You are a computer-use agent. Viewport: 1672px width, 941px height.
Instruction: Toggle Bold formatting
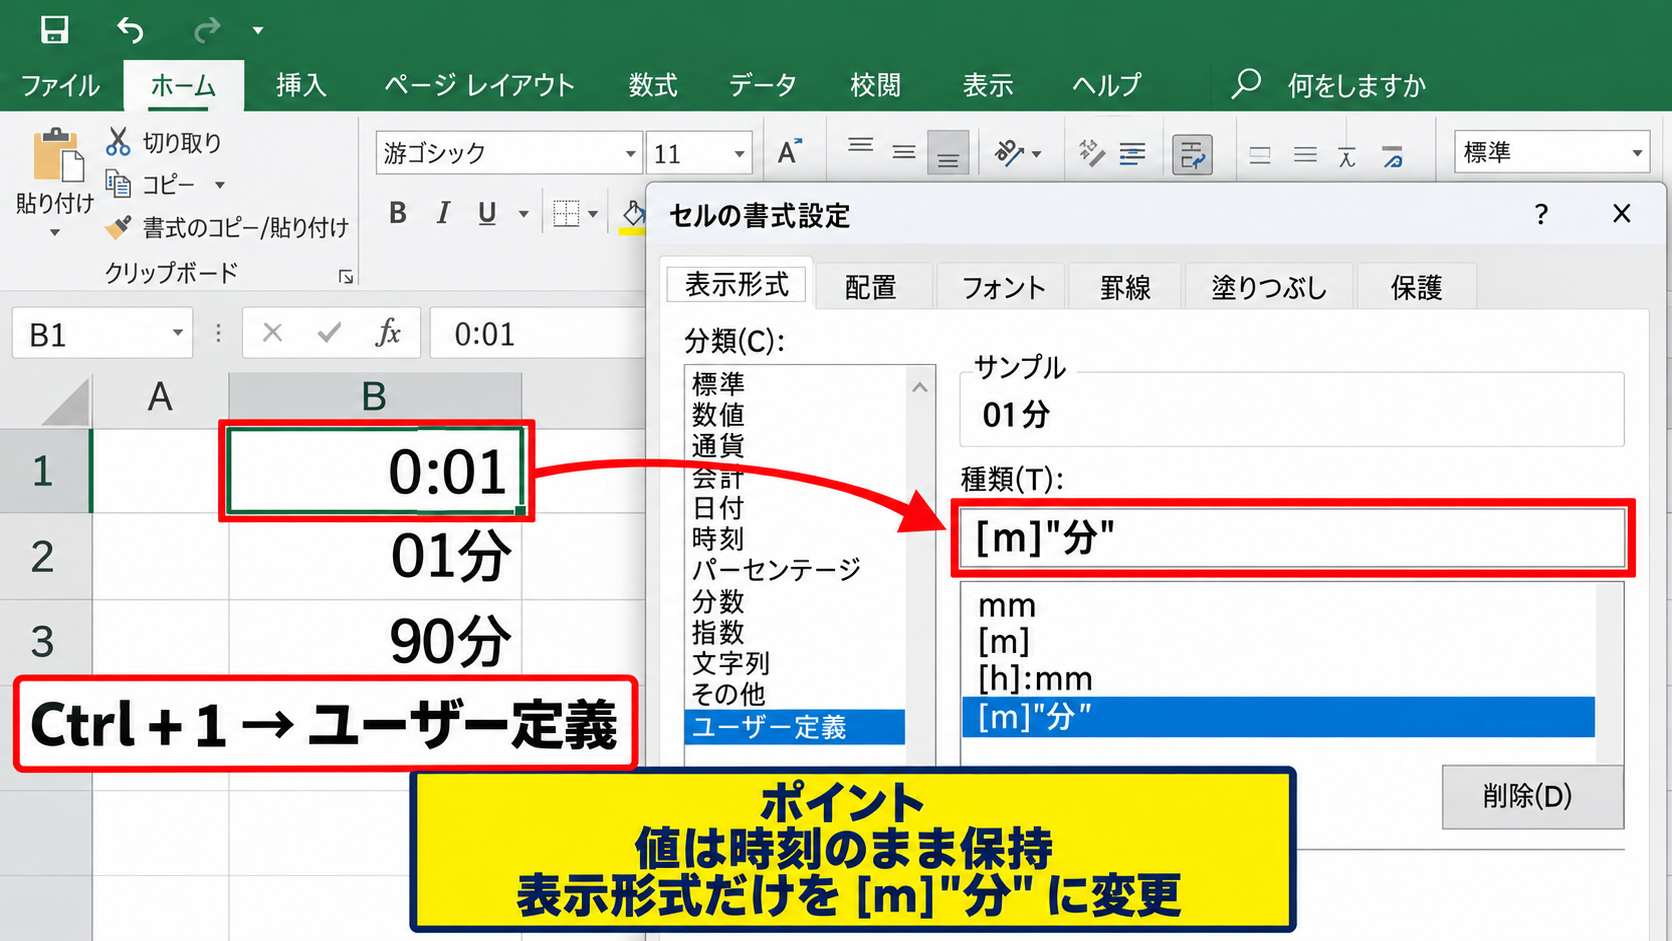(398, 213)
